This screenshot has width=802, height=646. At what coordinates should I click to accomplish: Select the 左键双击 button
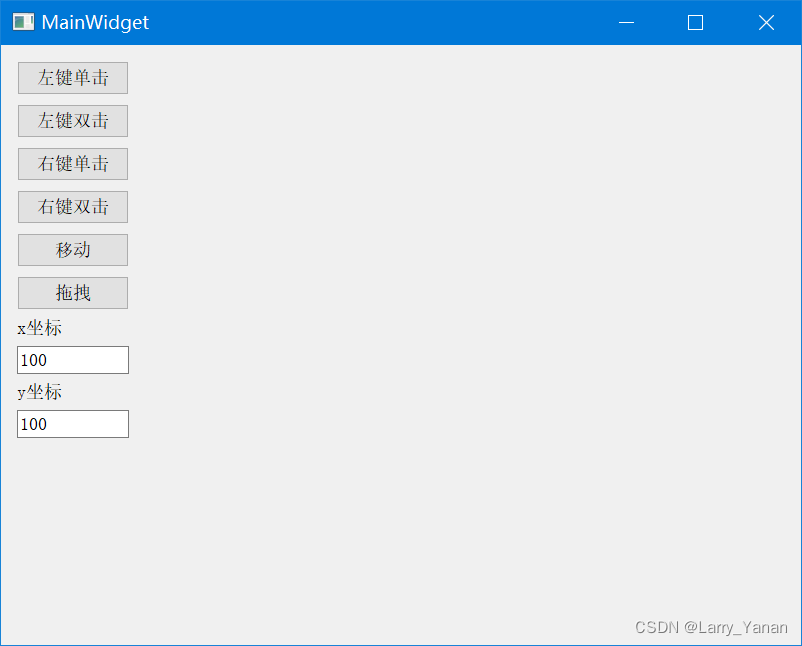pos(73,121)
